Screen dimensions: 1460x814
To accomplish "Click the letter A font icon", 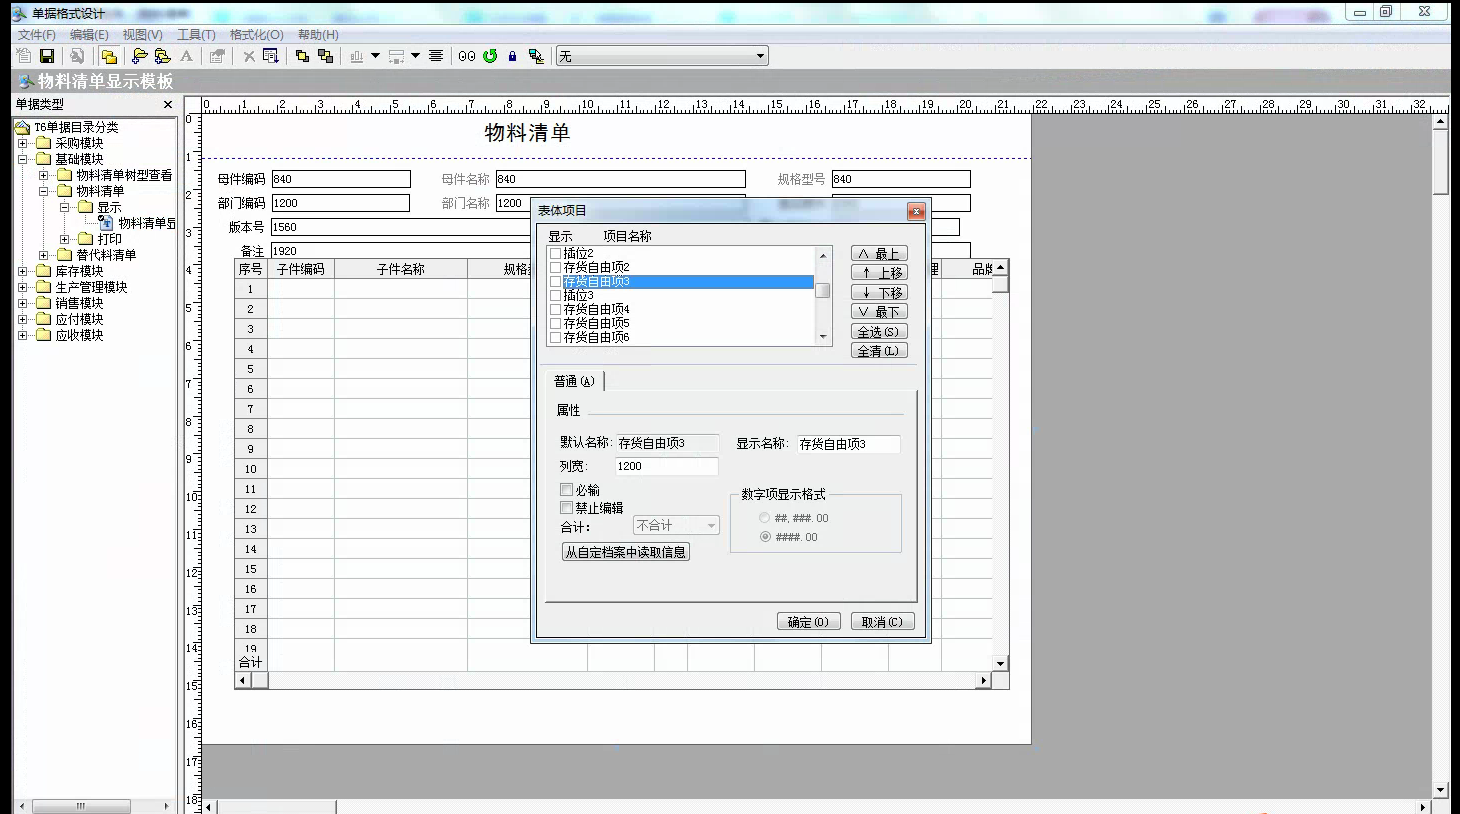I will coord(186,56).
